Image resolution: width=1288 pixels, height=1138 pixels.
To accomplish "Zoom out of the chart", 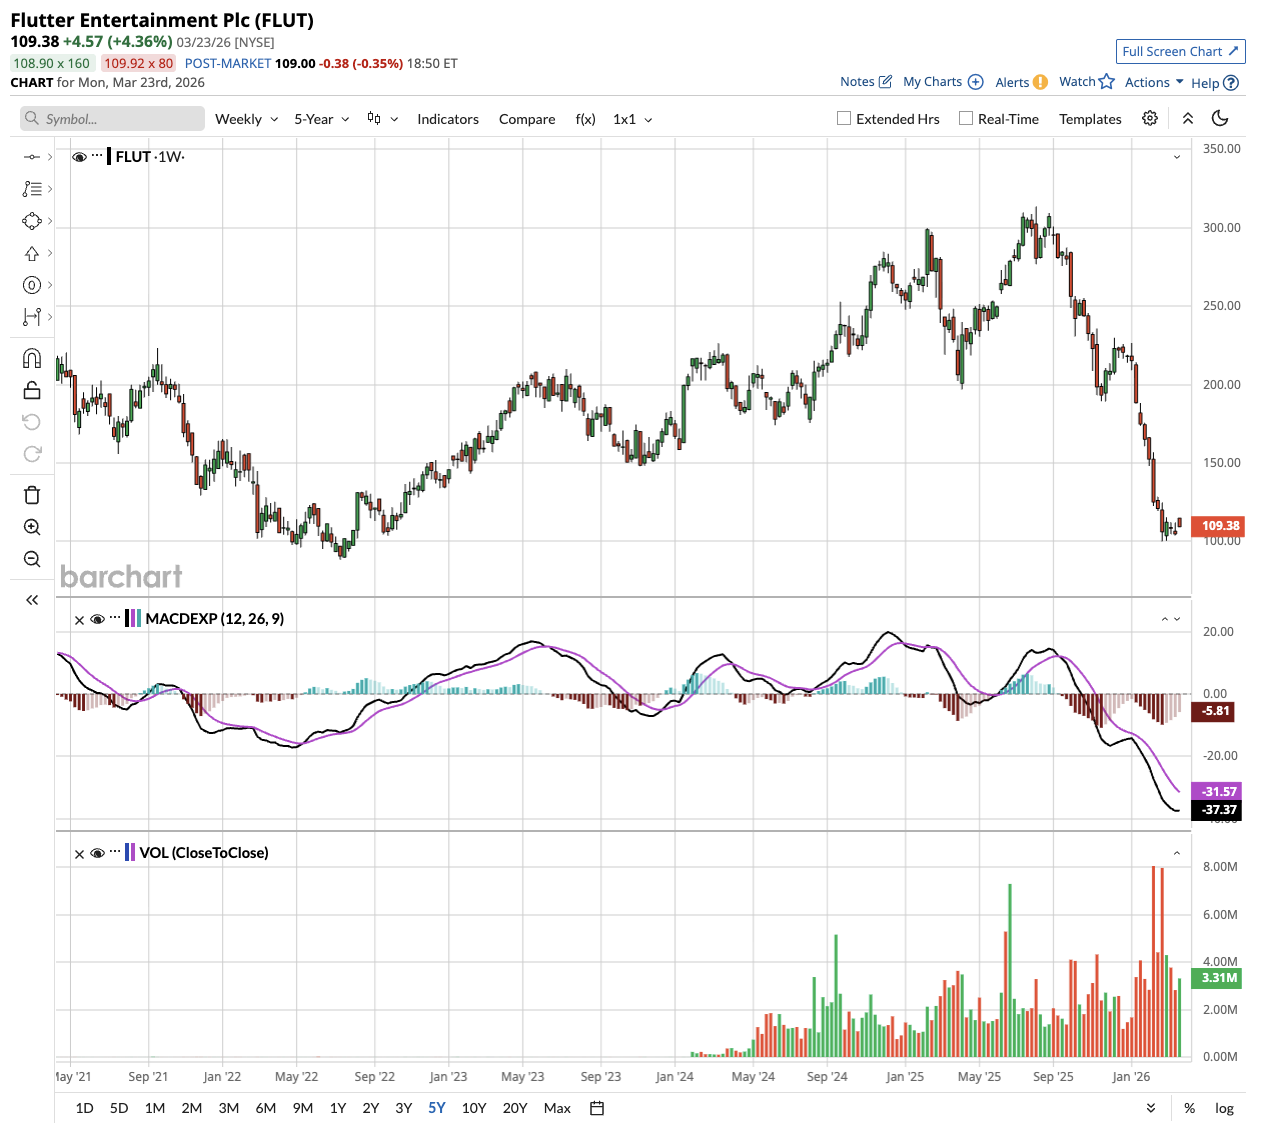I will 32,559.
